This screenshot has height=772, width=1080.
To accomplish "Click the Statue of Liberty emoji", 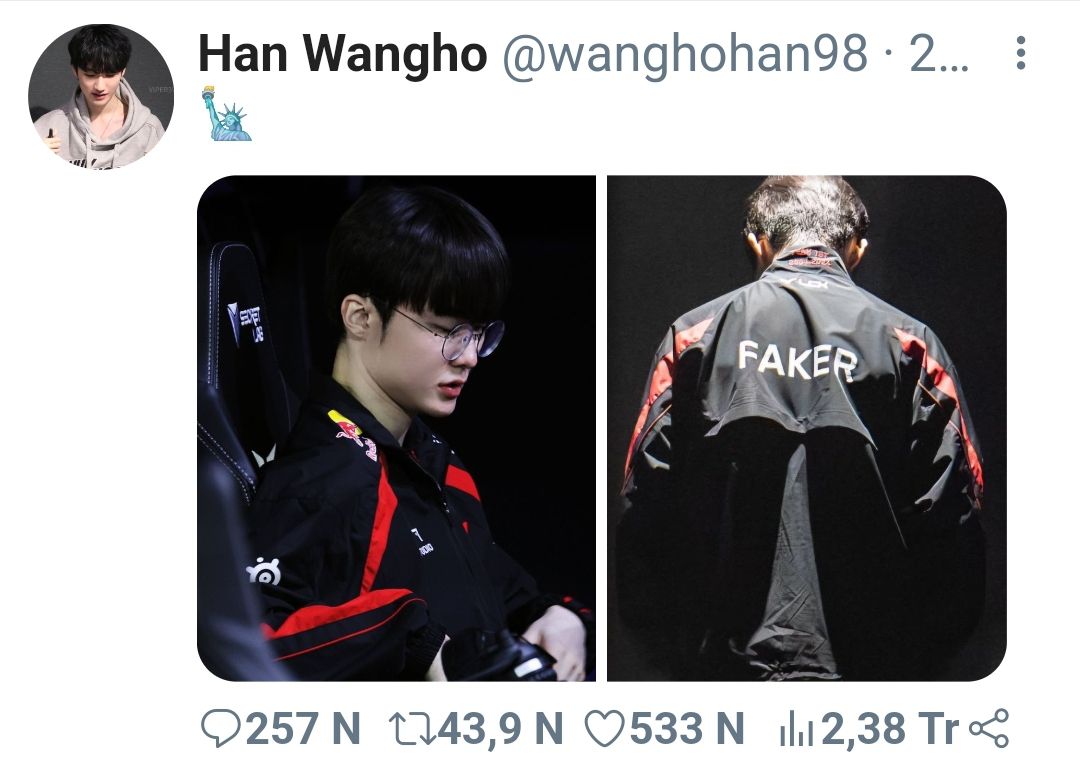I will coord(226,114).
